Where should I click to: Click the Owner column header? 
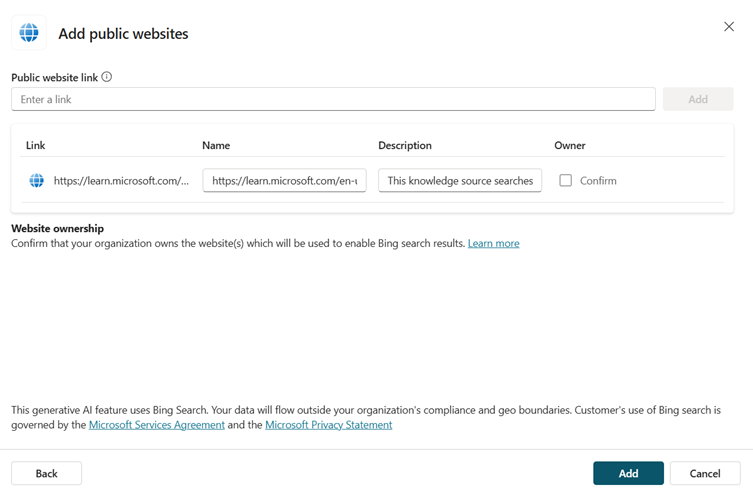(x=570, y=145)
